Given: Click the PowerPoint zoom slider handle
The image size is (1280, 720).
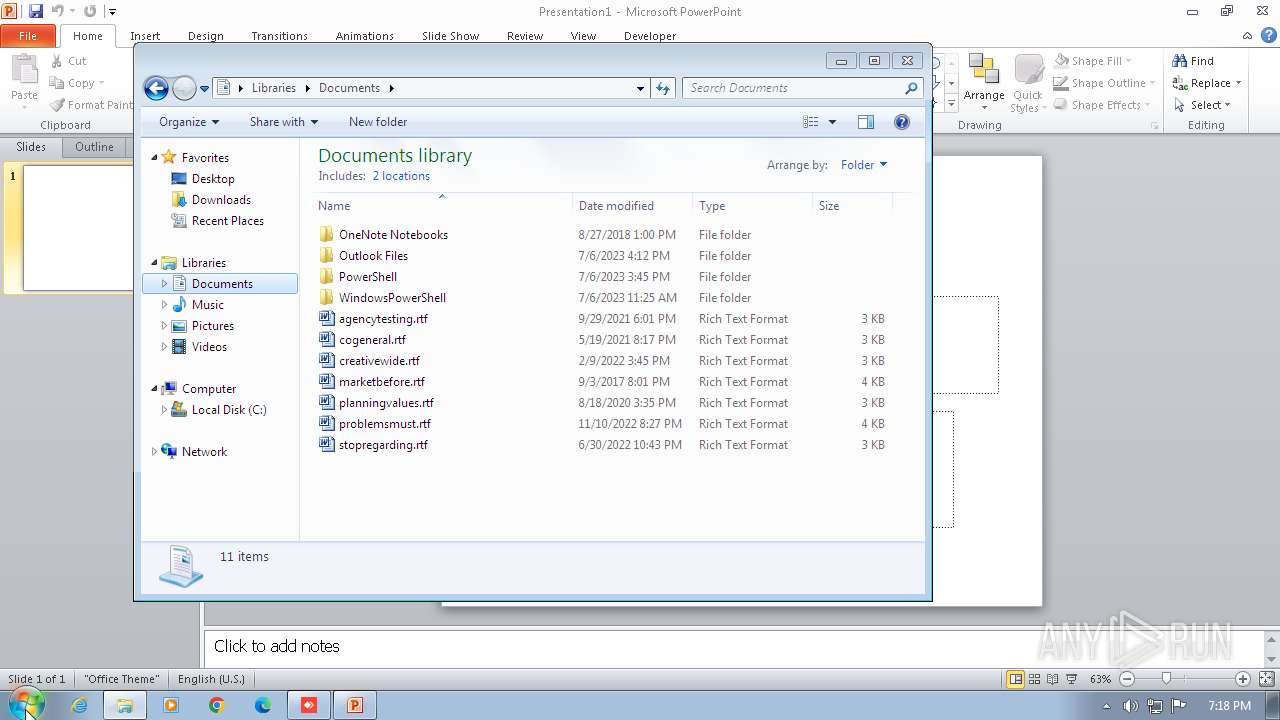Looking at the screenshot, I should 1166,679.
